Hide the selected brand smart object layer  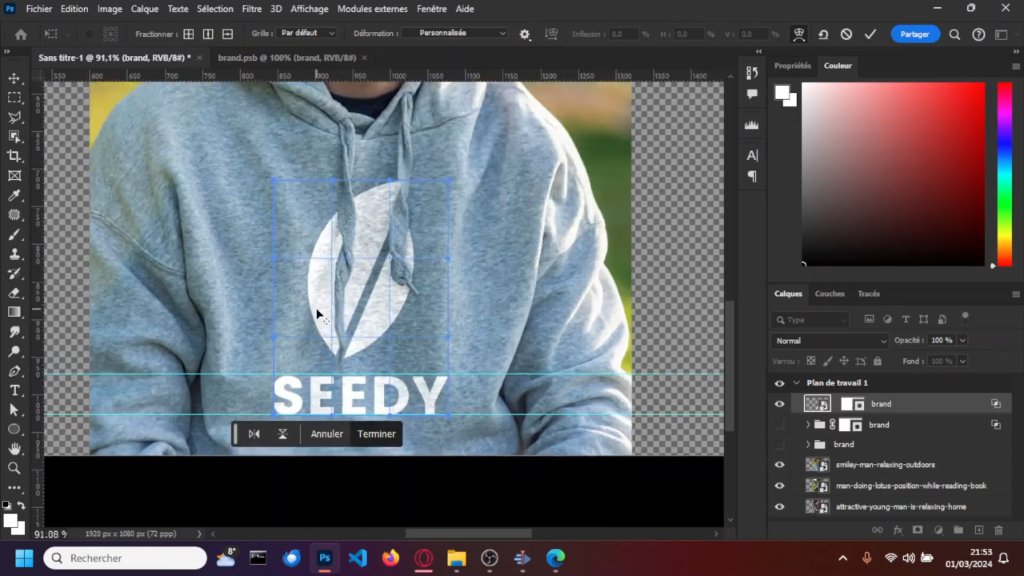point(779,404)
